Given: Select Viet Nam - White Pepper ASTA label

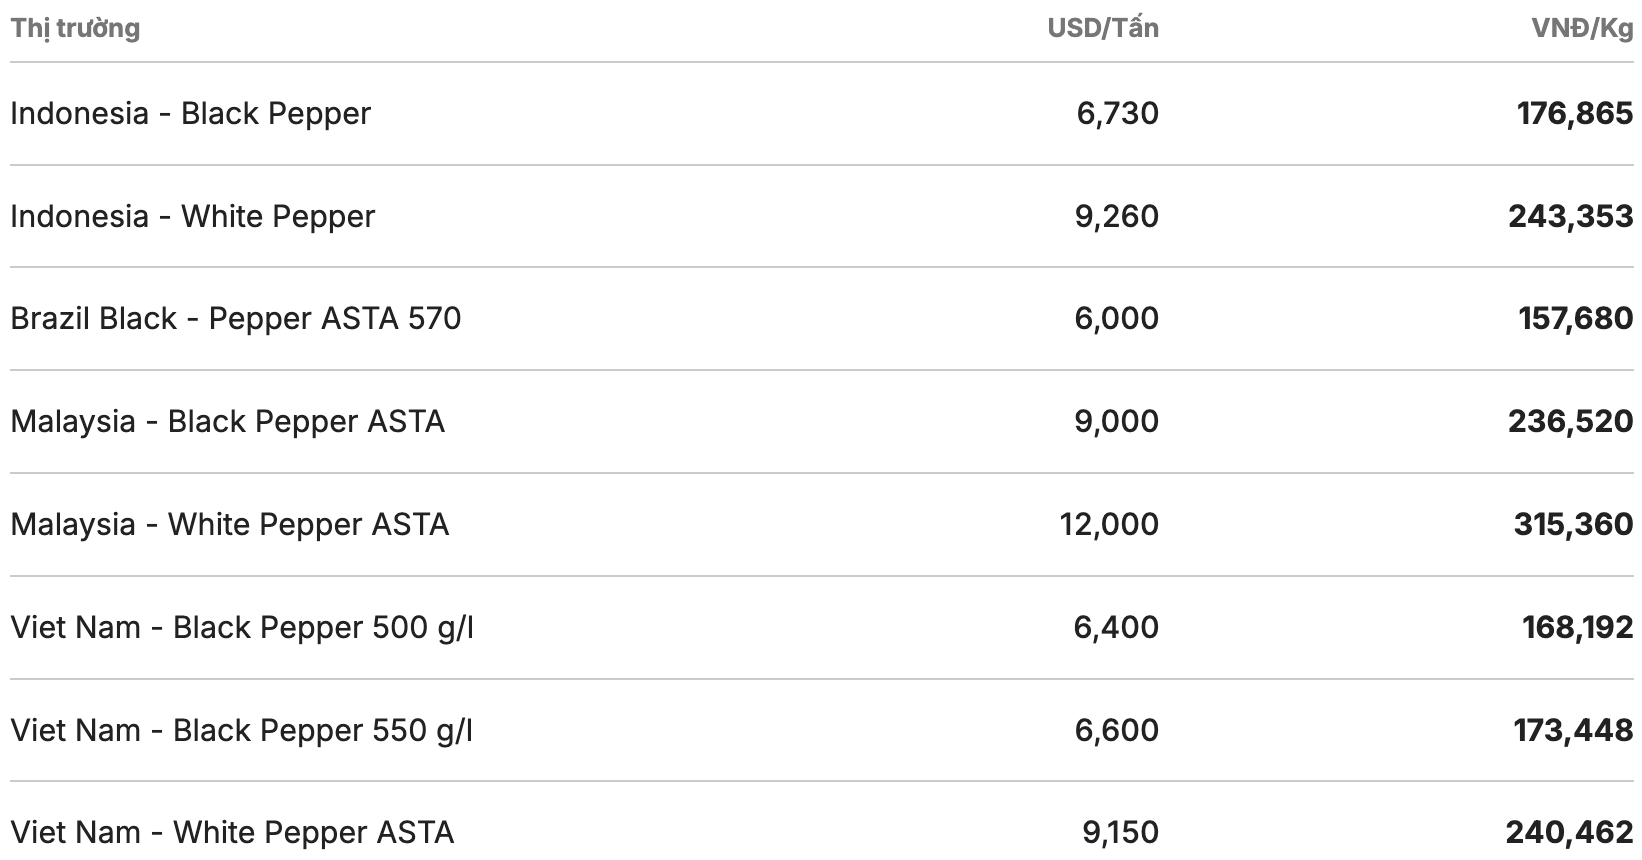Looking at the screenshot, I should [x=232, y=832].
